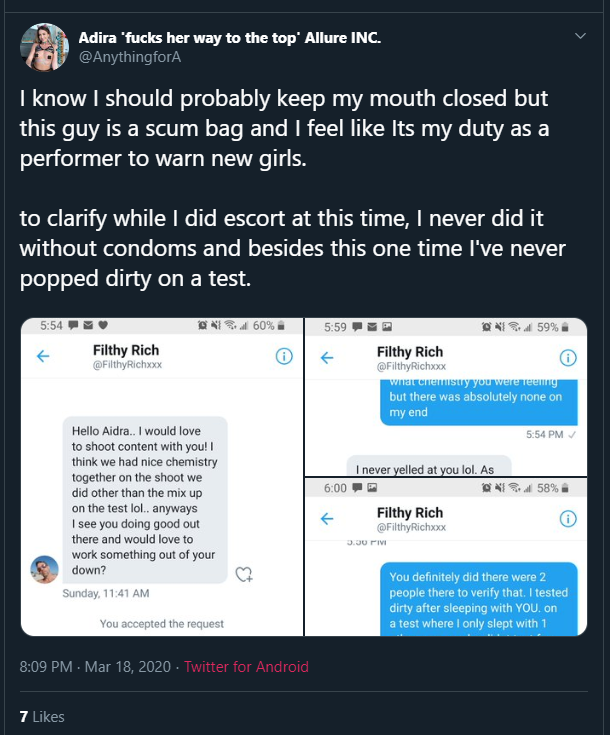Open the tweet options chevron menu

tap(580, 37)
